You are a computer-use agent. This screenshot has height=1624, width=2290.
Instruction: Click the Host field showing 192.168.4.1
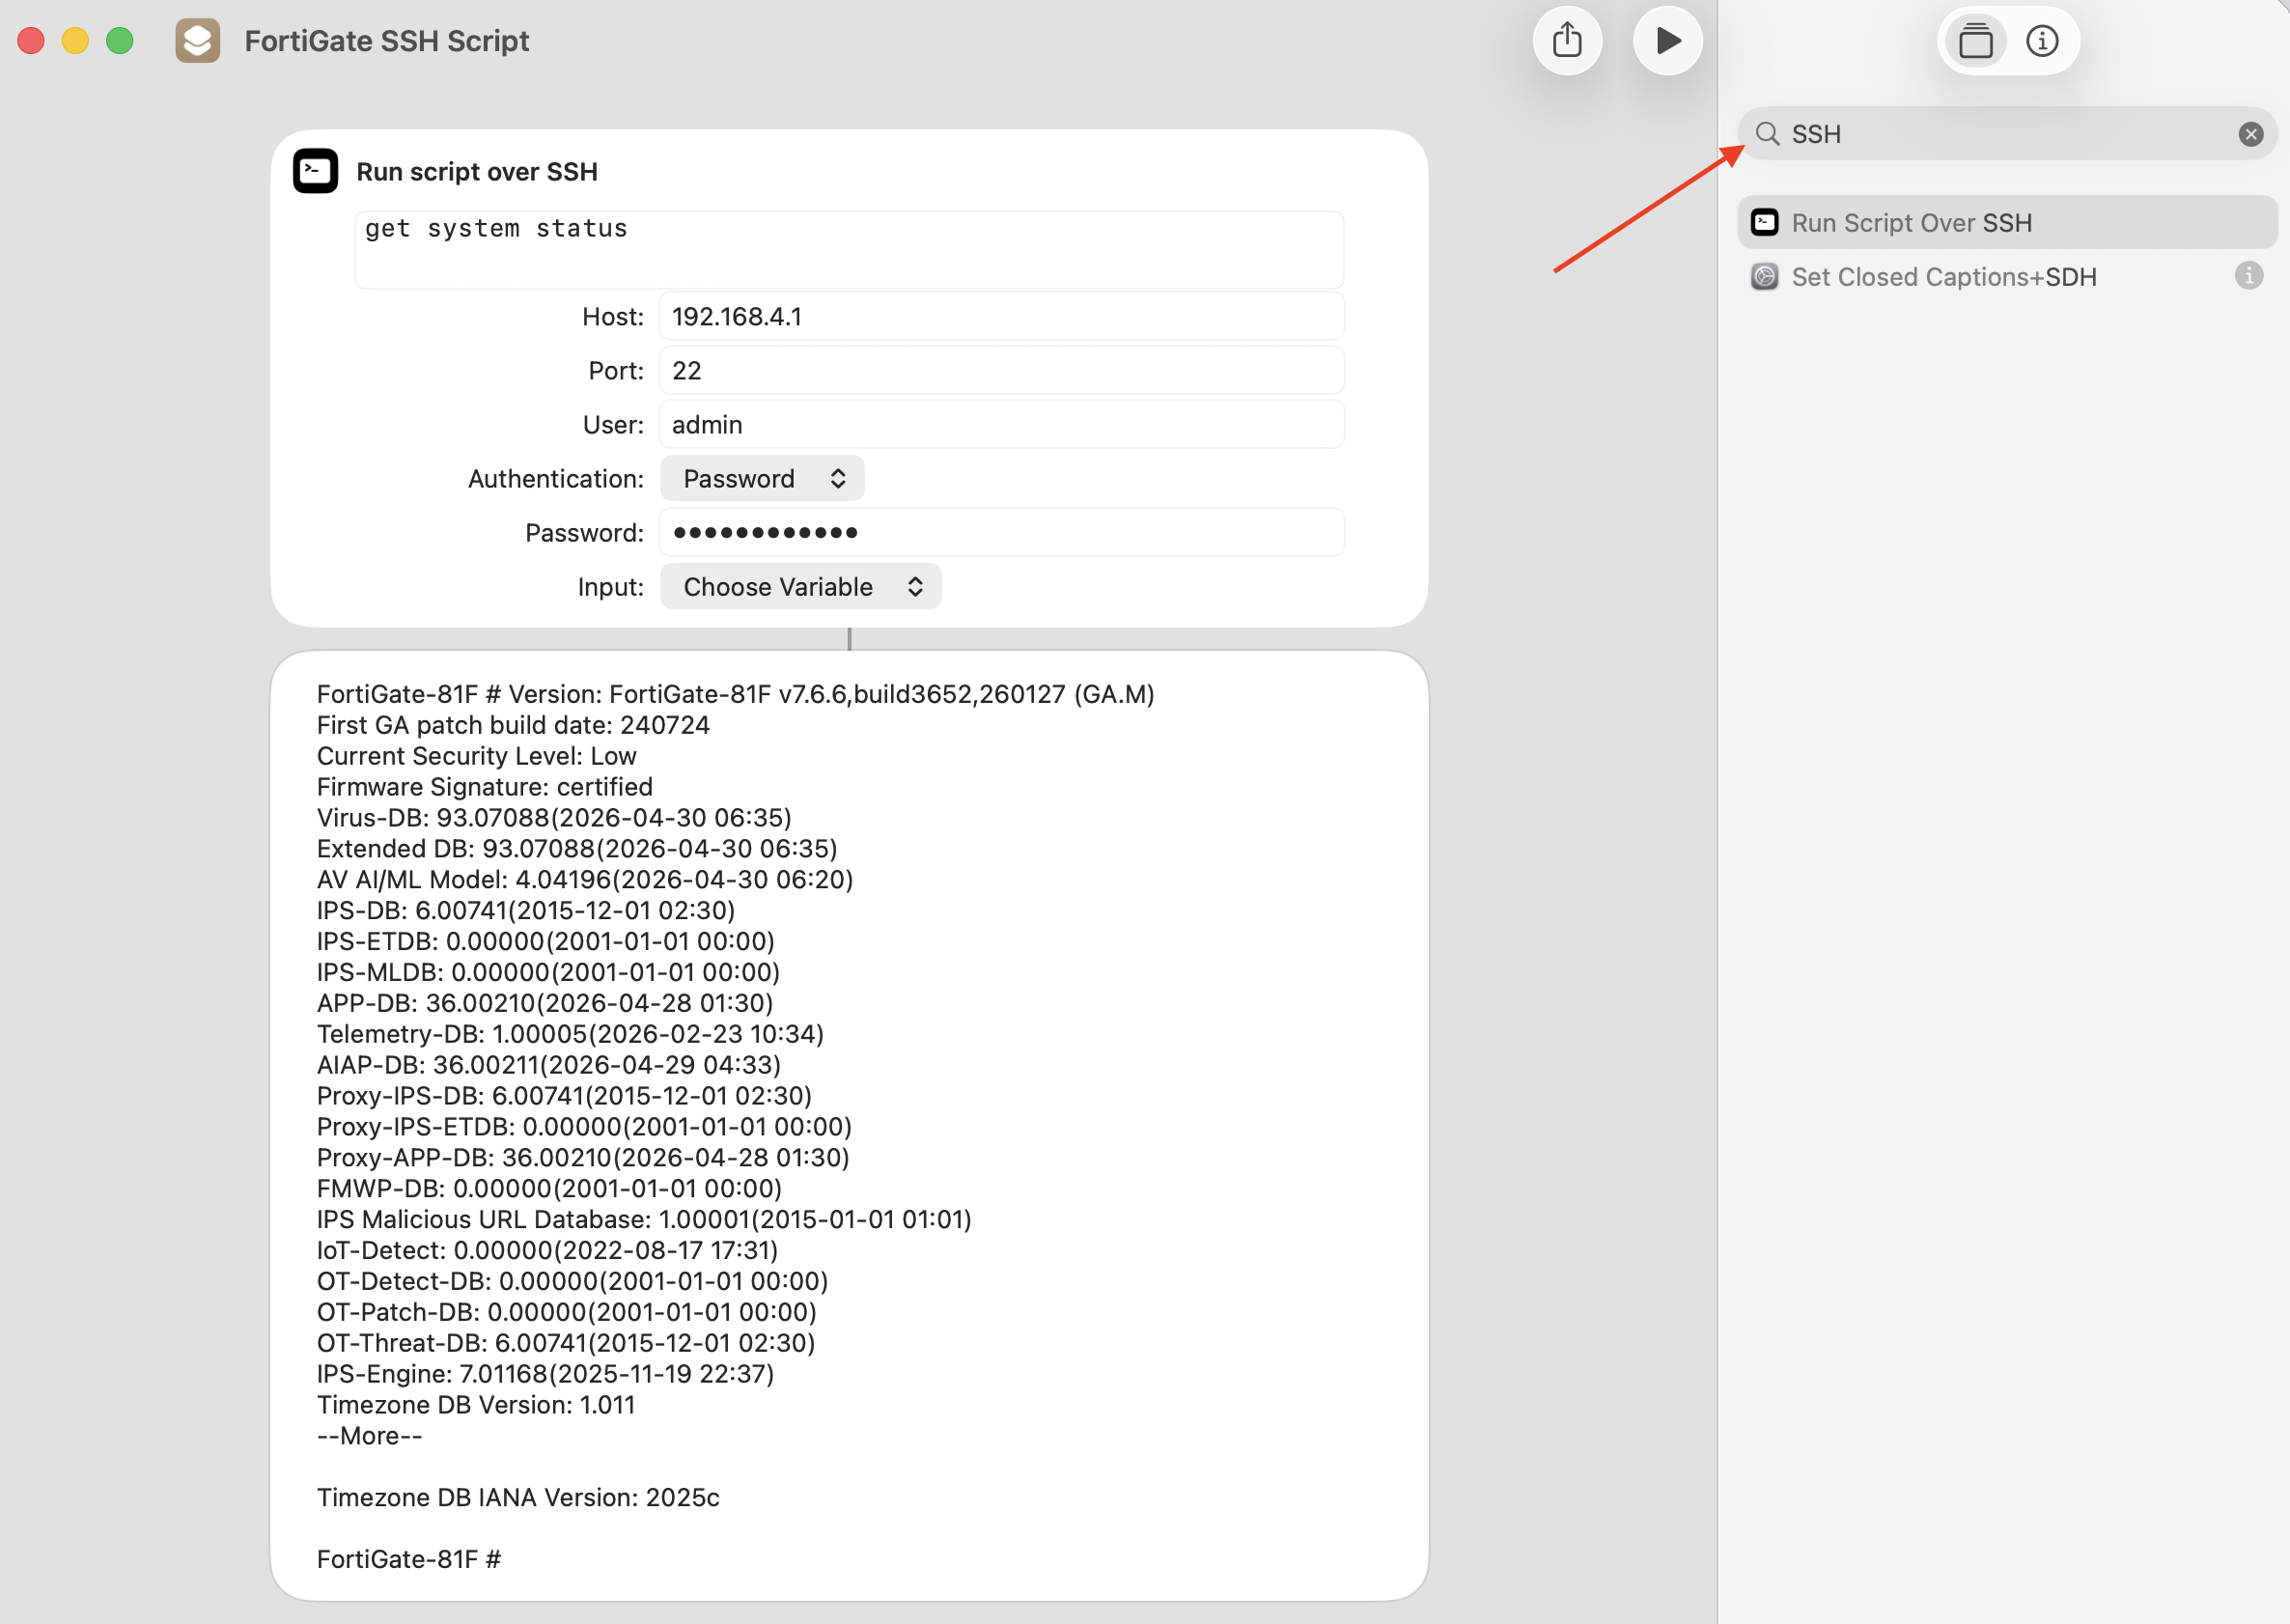pyautogui.click(x=1002, y=317)
